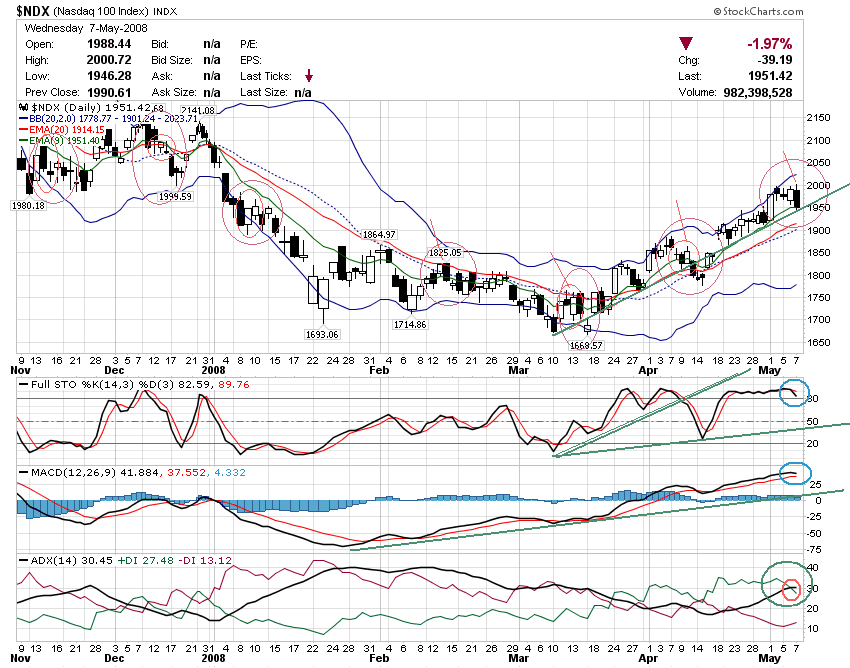Click the -75 label on the MACD axis
This screenshot has width=850, height=668.
(814, 550)
